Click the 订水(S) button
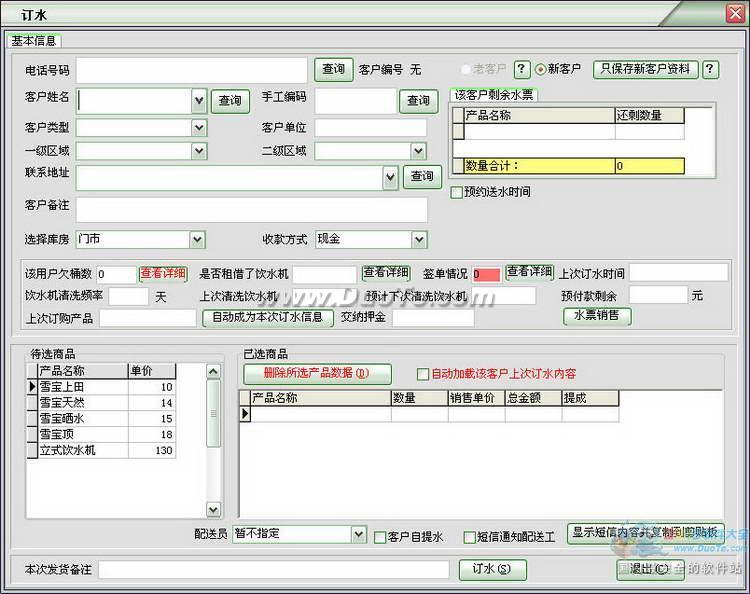750x594 pixels. [492, 569]
